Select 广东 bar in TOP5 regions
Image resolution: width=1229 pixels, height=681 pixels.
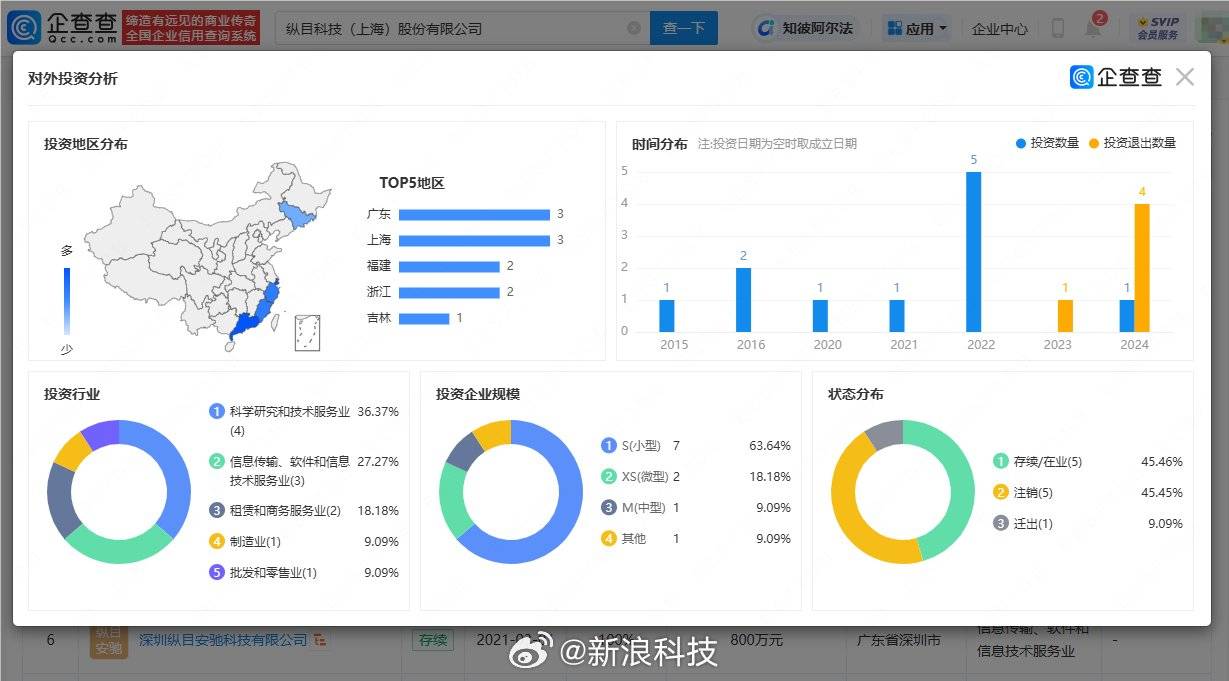pos(474,214)
